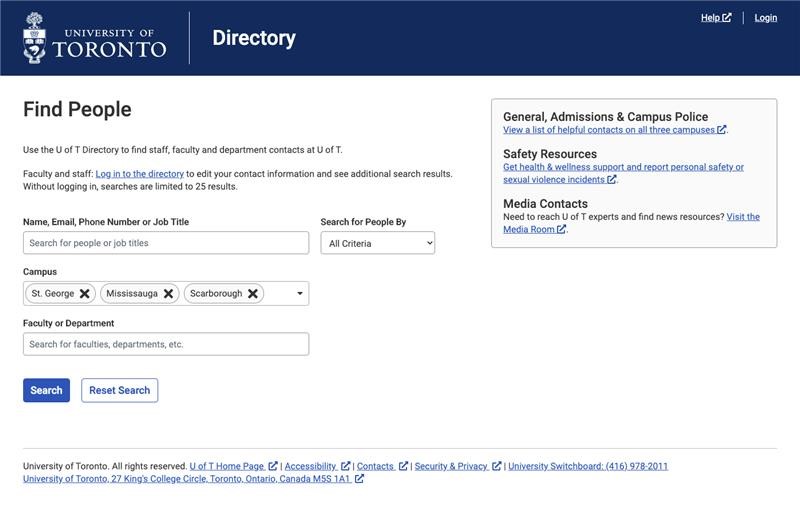This screenshot has width=800, height=508.
Task: Remove the St. George campus tag
Action: pyautogui.click(x=85, y=294)
